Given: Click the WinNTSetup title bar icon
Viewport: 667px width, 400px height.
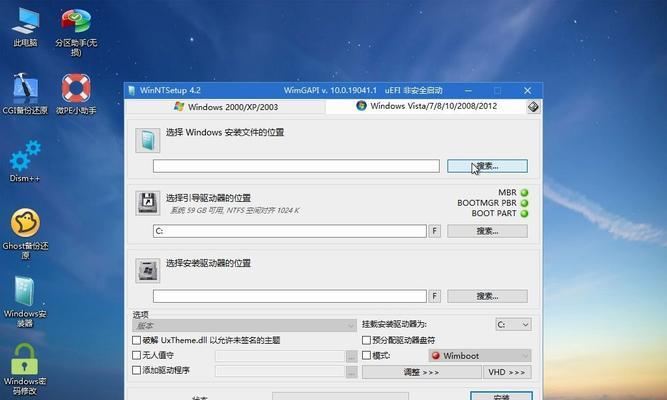Looking at the screenshot, I should 131,91.
